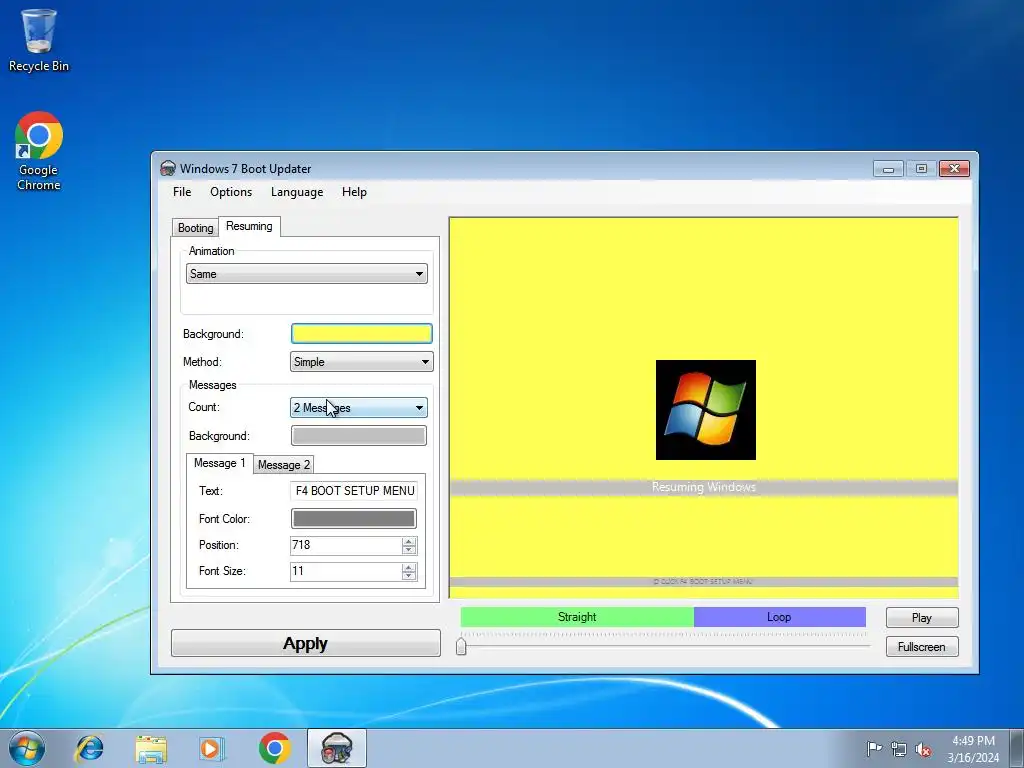Expand the Animation dropdown set to Same

(x=307, y=274)
